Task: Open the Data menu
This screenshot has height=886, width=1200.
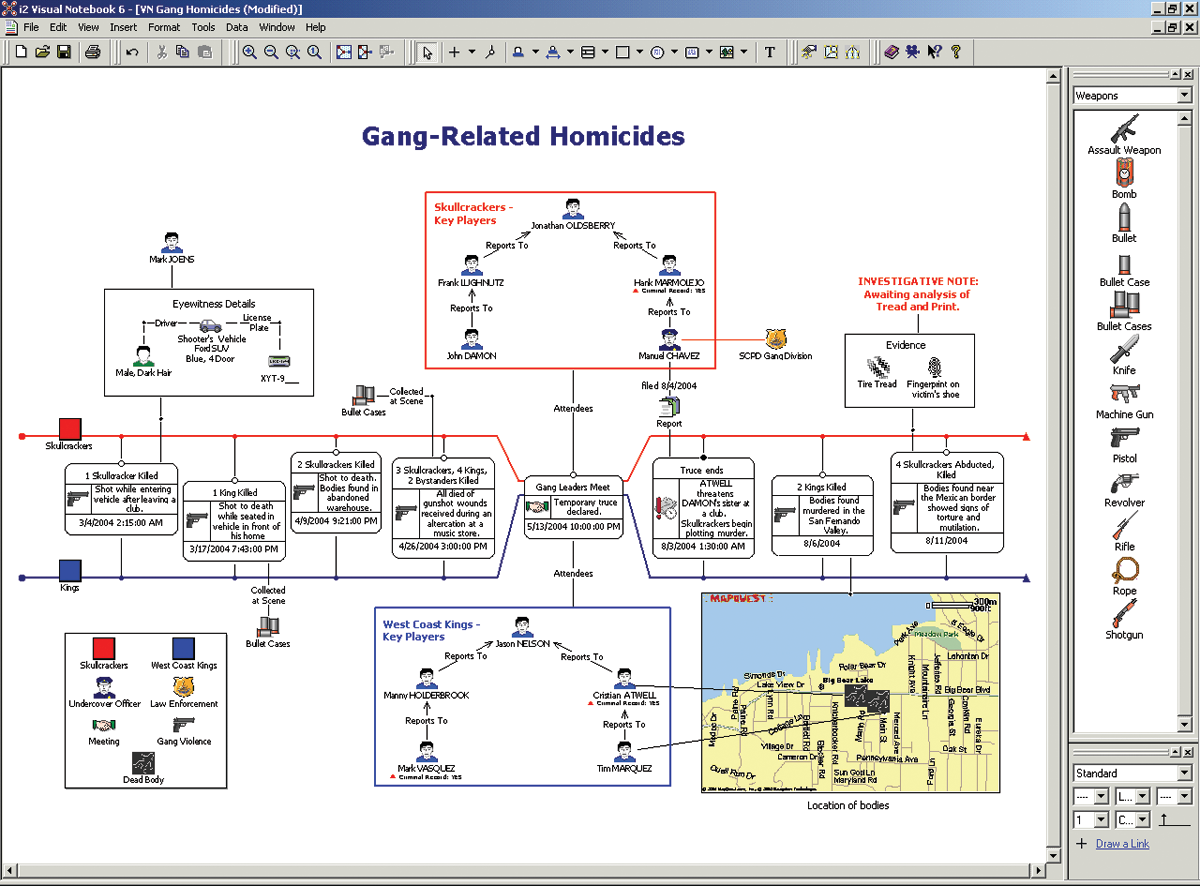Action: 236,27
